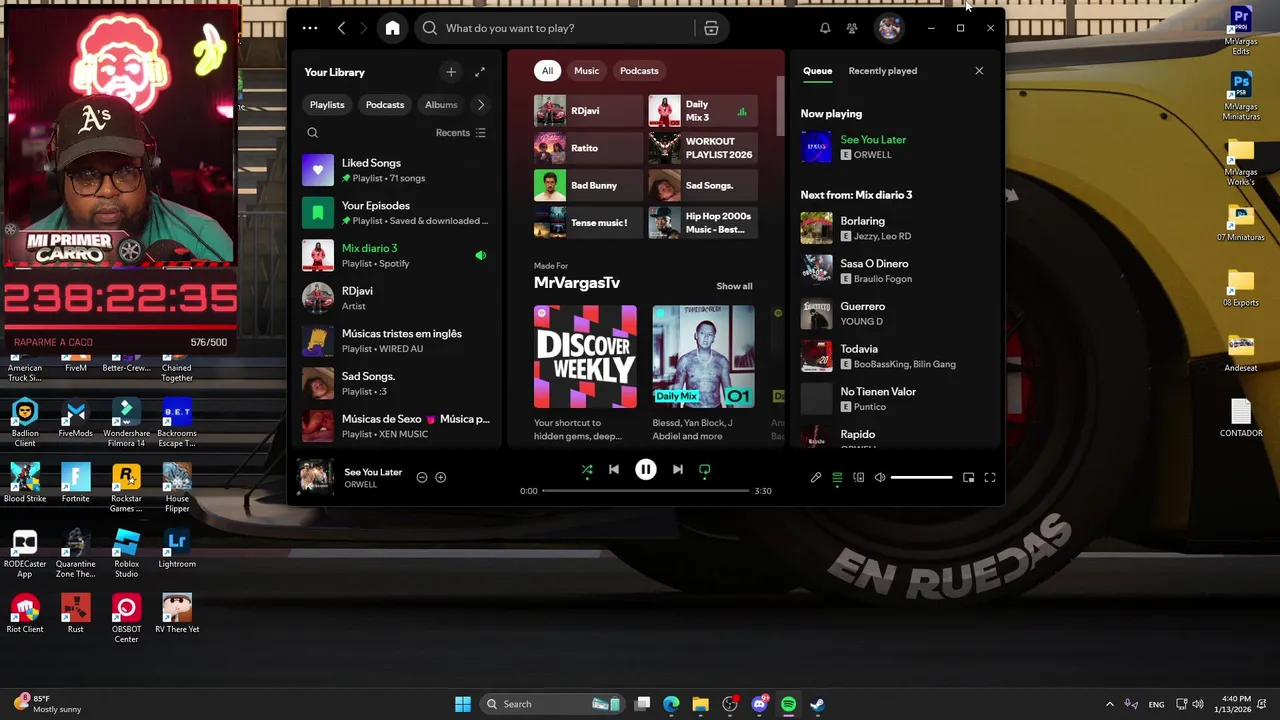Open the Liked Songs playlist
Screen dimensions: 1280x720
(398, 170)
